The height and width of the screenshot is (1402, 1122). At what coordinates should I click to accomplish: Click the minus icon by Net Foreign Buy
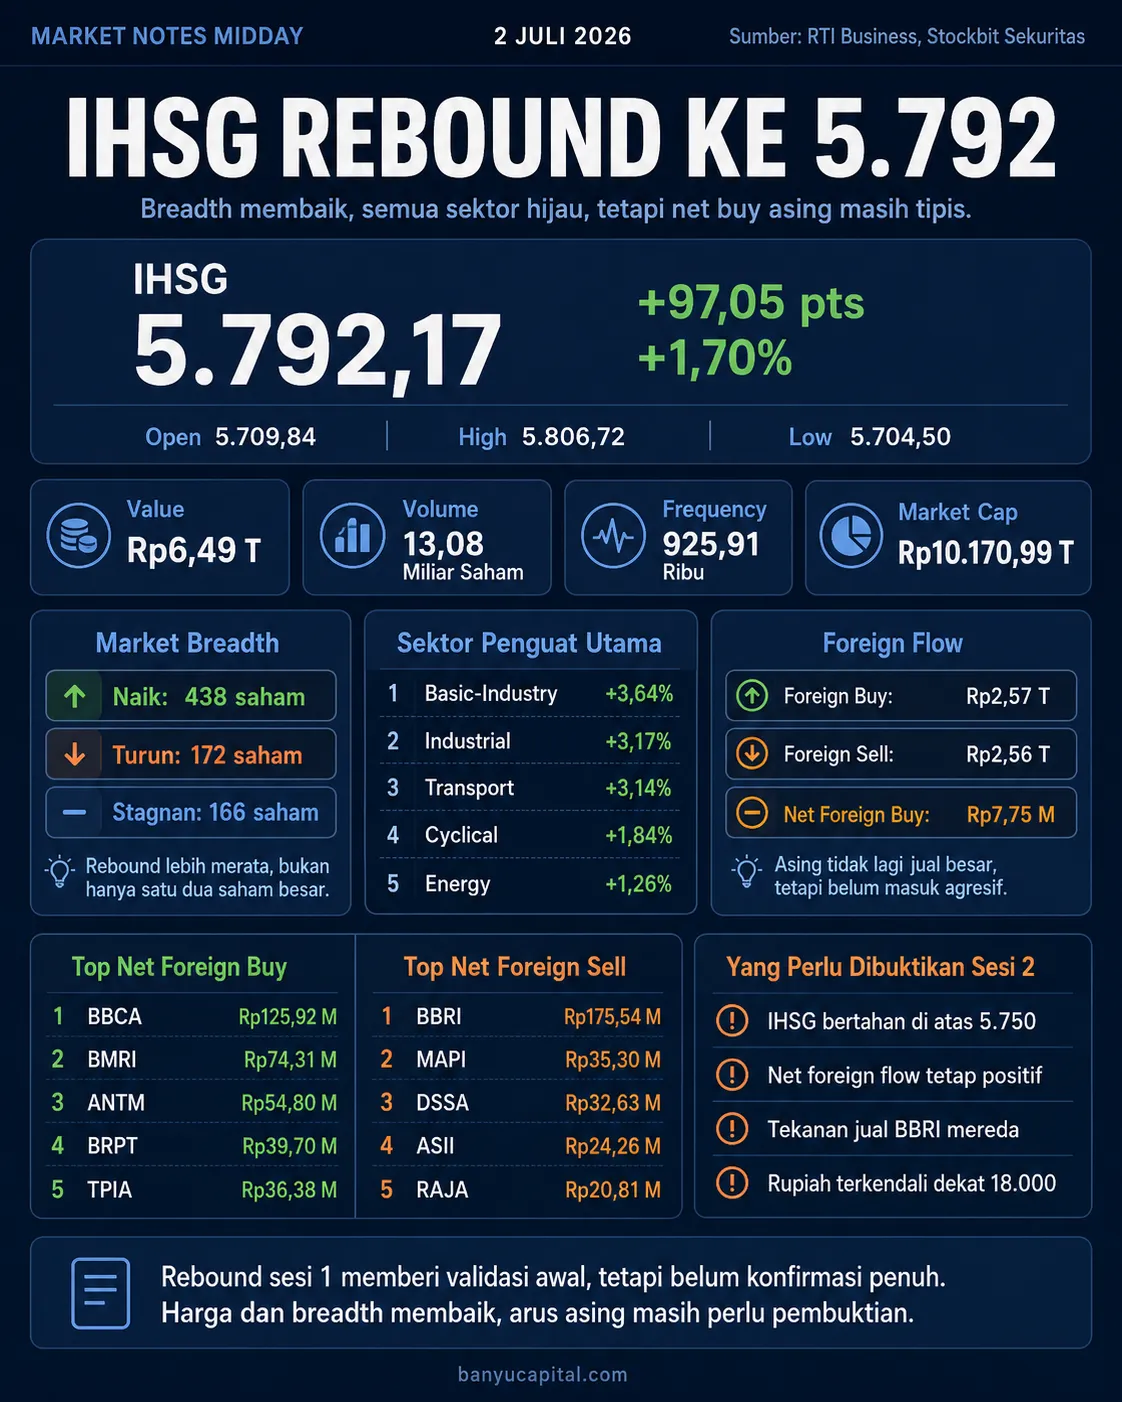[x=752, y=813]
